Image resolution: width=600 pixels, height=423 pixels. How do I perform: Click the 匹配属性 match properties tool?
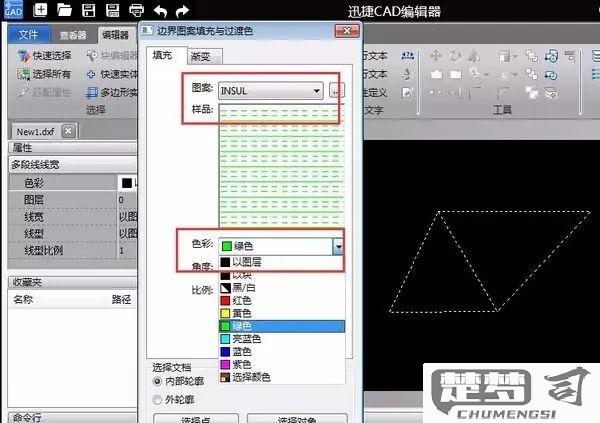pyautogui.click(x=44, y=92)
